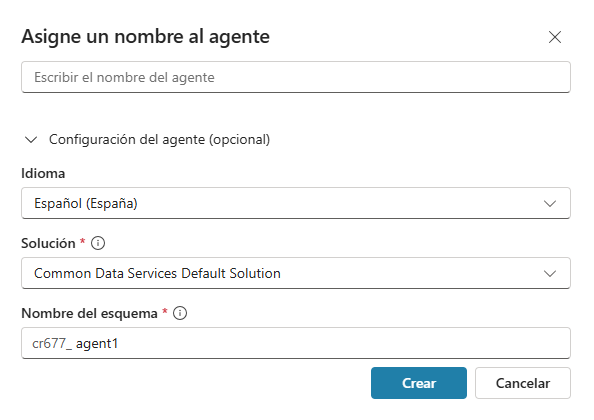
Task: Click into the schema name text box
Action: (x=296, y=343)
